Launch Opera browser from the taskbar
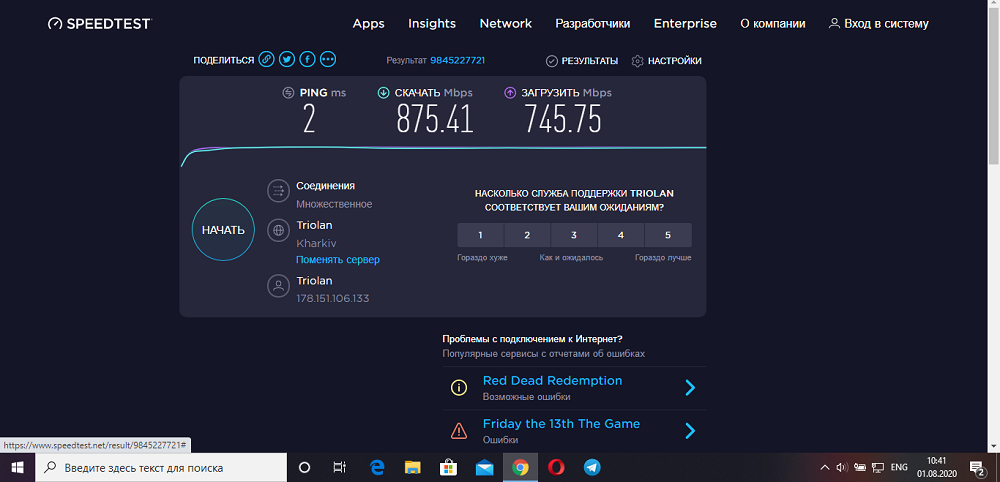 [555, 467]
